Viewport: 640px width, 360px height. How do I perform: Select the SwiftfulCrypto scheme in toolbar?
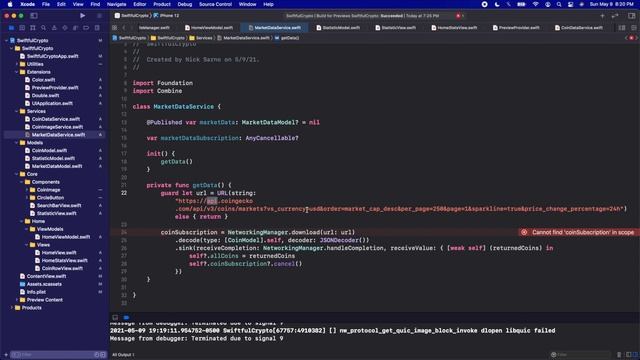pyautogui.click(x=132, y=16)
